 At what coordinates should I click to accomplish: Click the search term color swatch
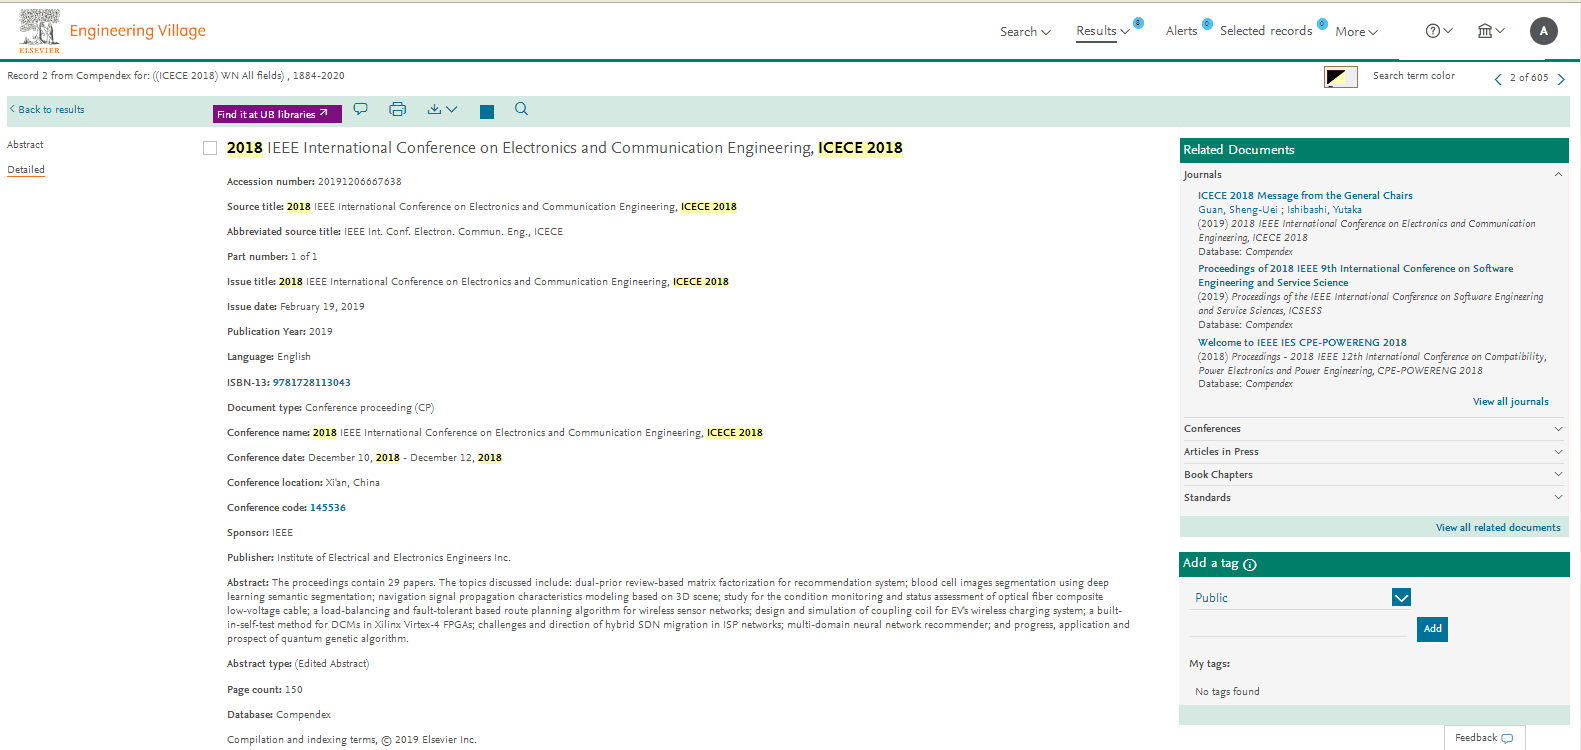(x=1340, y=77)
